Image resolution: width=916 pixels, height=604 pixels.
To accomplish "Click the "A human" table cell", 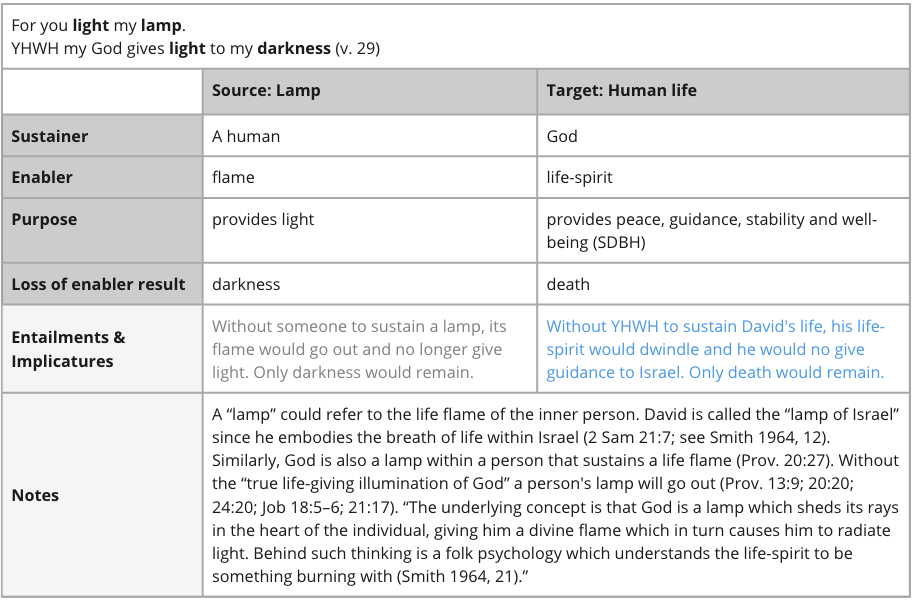I will click(x=246, y=136).
